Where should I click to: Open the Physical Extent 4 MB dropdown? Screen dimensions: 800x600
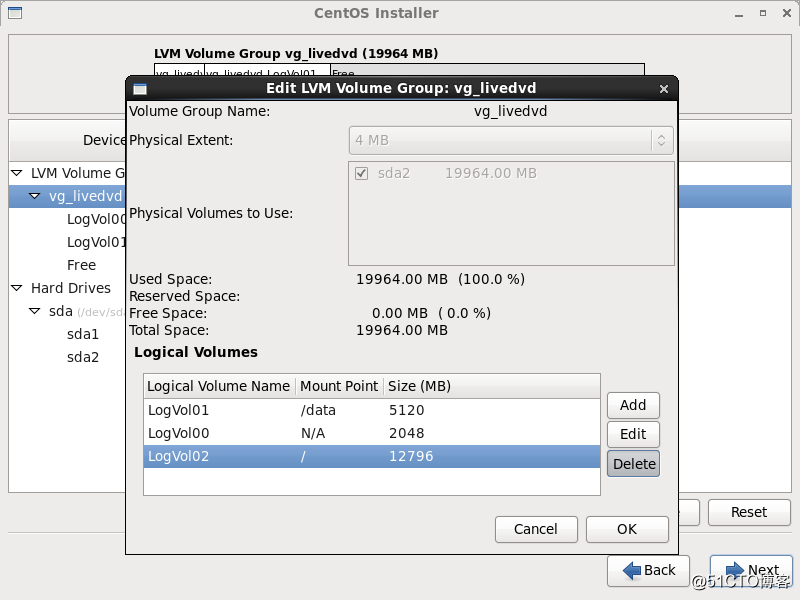tap(511, 140)
